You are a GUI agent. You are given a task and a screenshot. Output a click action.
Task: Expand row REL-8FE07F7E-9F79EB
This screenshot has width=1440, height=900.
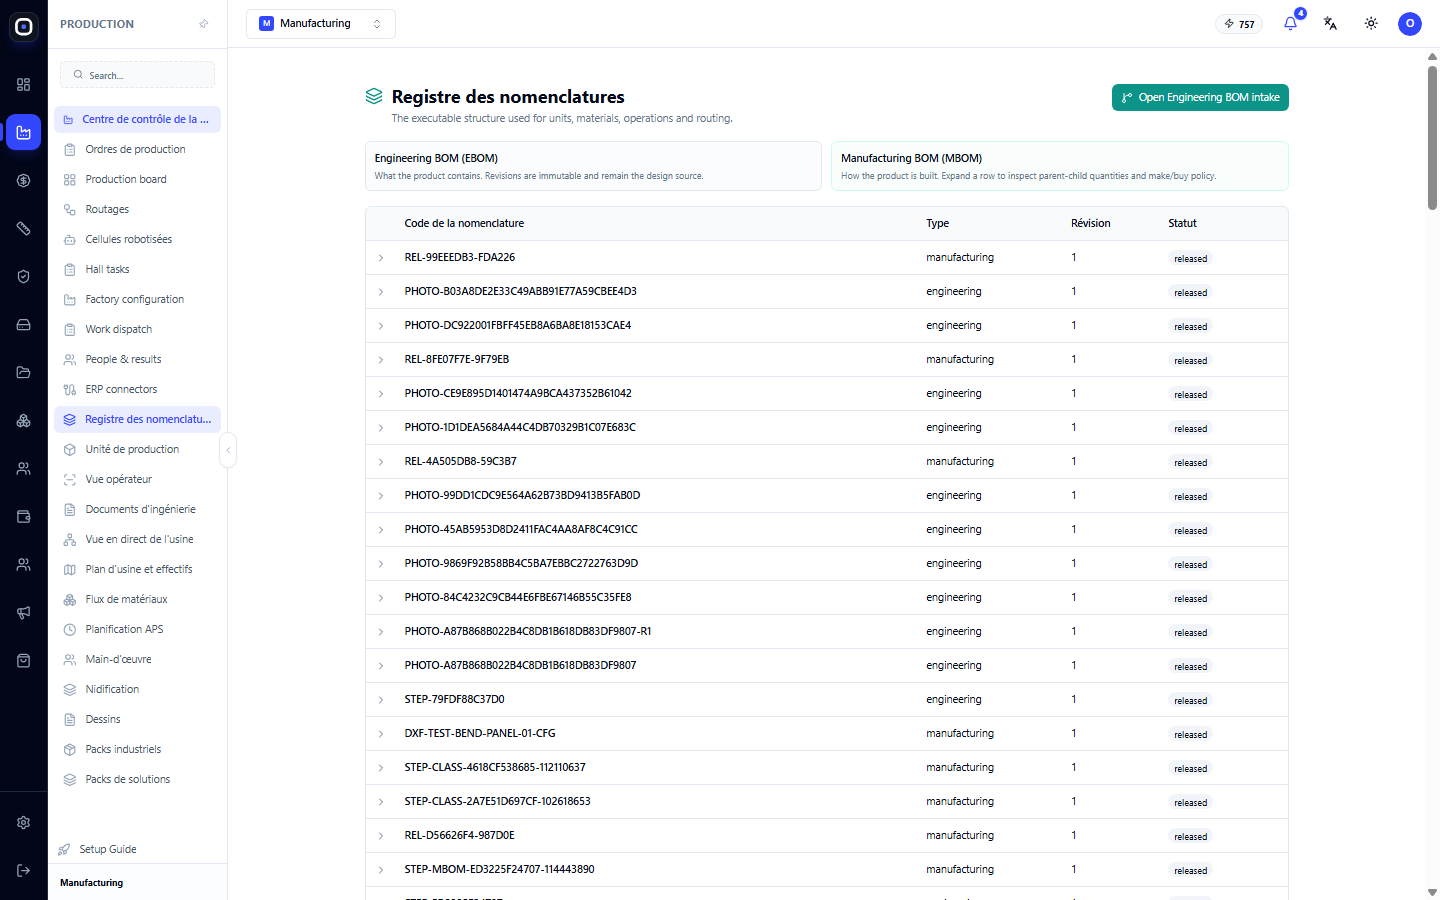pyautogui.click(x=381, y=360)
